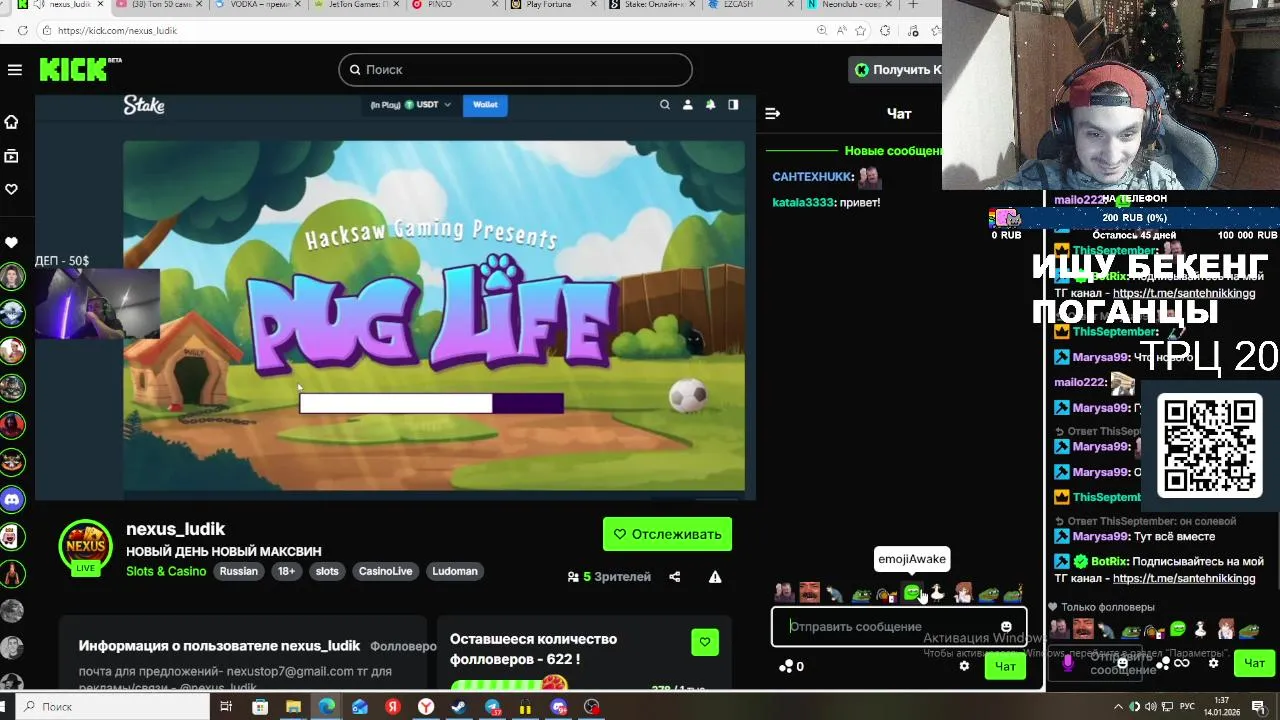1280x720 pixels.
Task: Click username katala3333 in chat
Action: point(802,202)
